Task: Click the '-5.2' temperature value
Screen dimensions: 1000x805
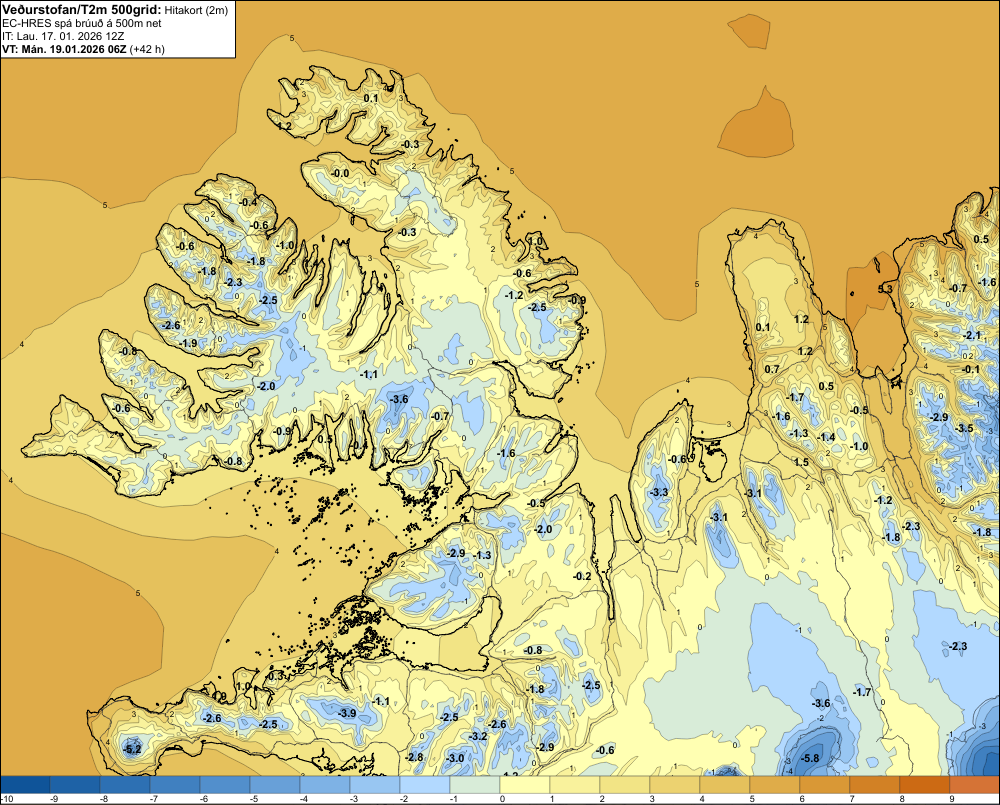Action: coord(132,749)
